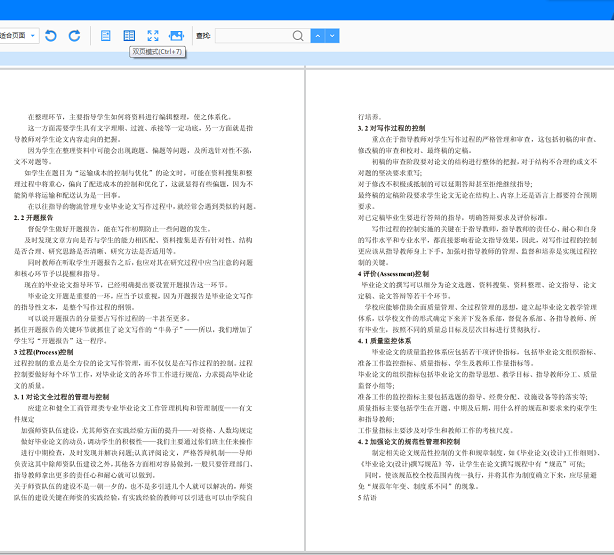Rotate the page clockwise
614x555 pixels.
coord(74,36)
